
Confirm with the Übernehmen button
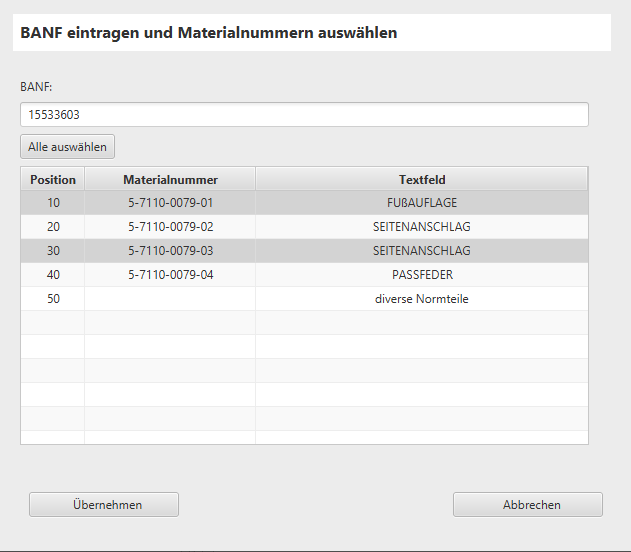pos(104,505)
